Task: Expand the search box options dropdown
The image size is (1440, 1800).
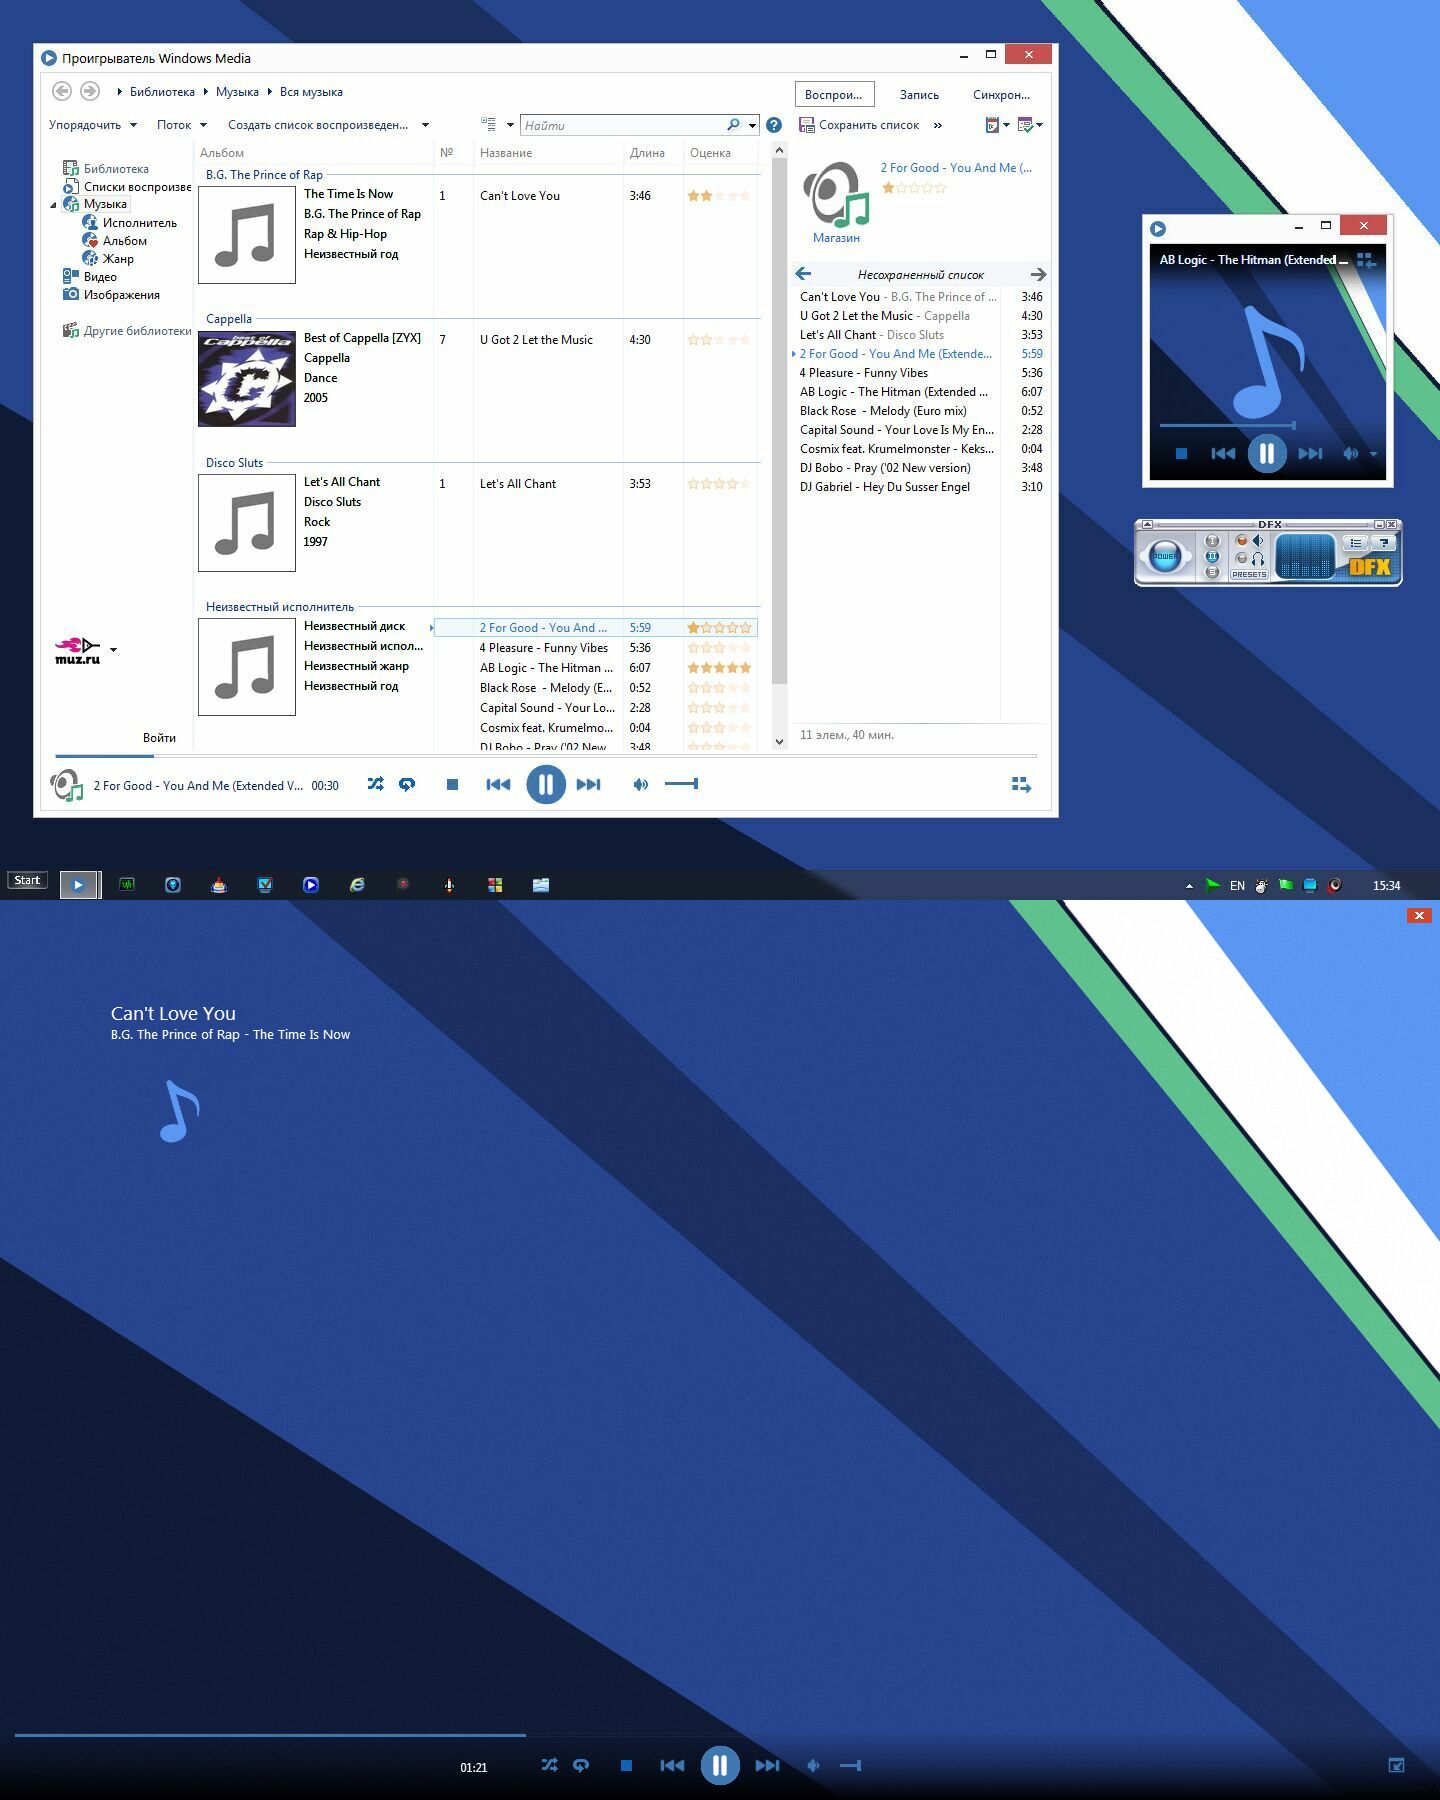Action: click(x=752, y=125)
